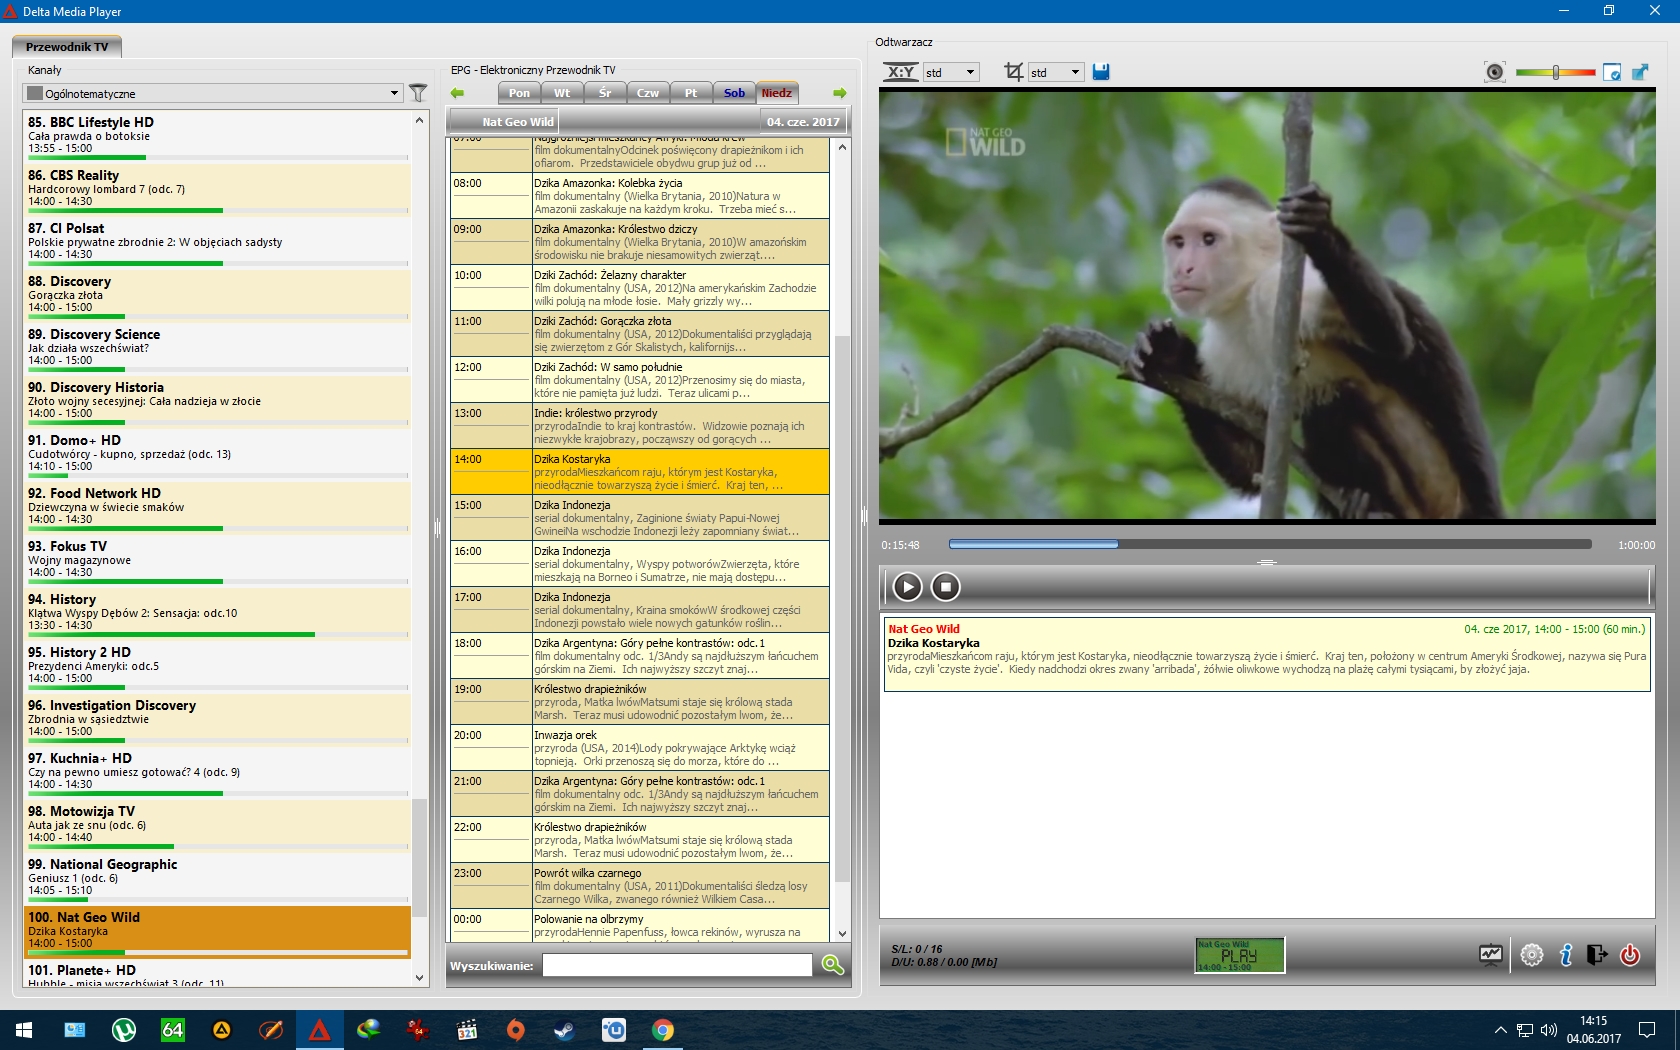The height and width of the screenshot is (1050, 1680).
Task: Open the notification center icon
Action: [x=1646, y=1030]
